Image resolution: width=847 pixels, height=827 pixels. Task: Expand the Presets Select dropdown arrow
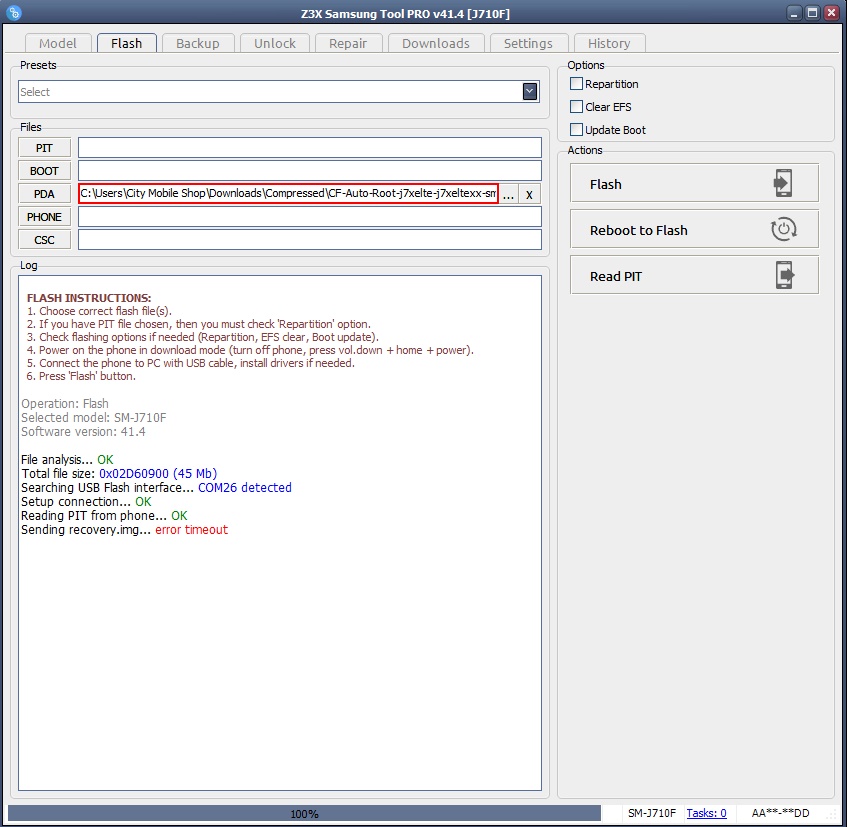pos(529,91)
